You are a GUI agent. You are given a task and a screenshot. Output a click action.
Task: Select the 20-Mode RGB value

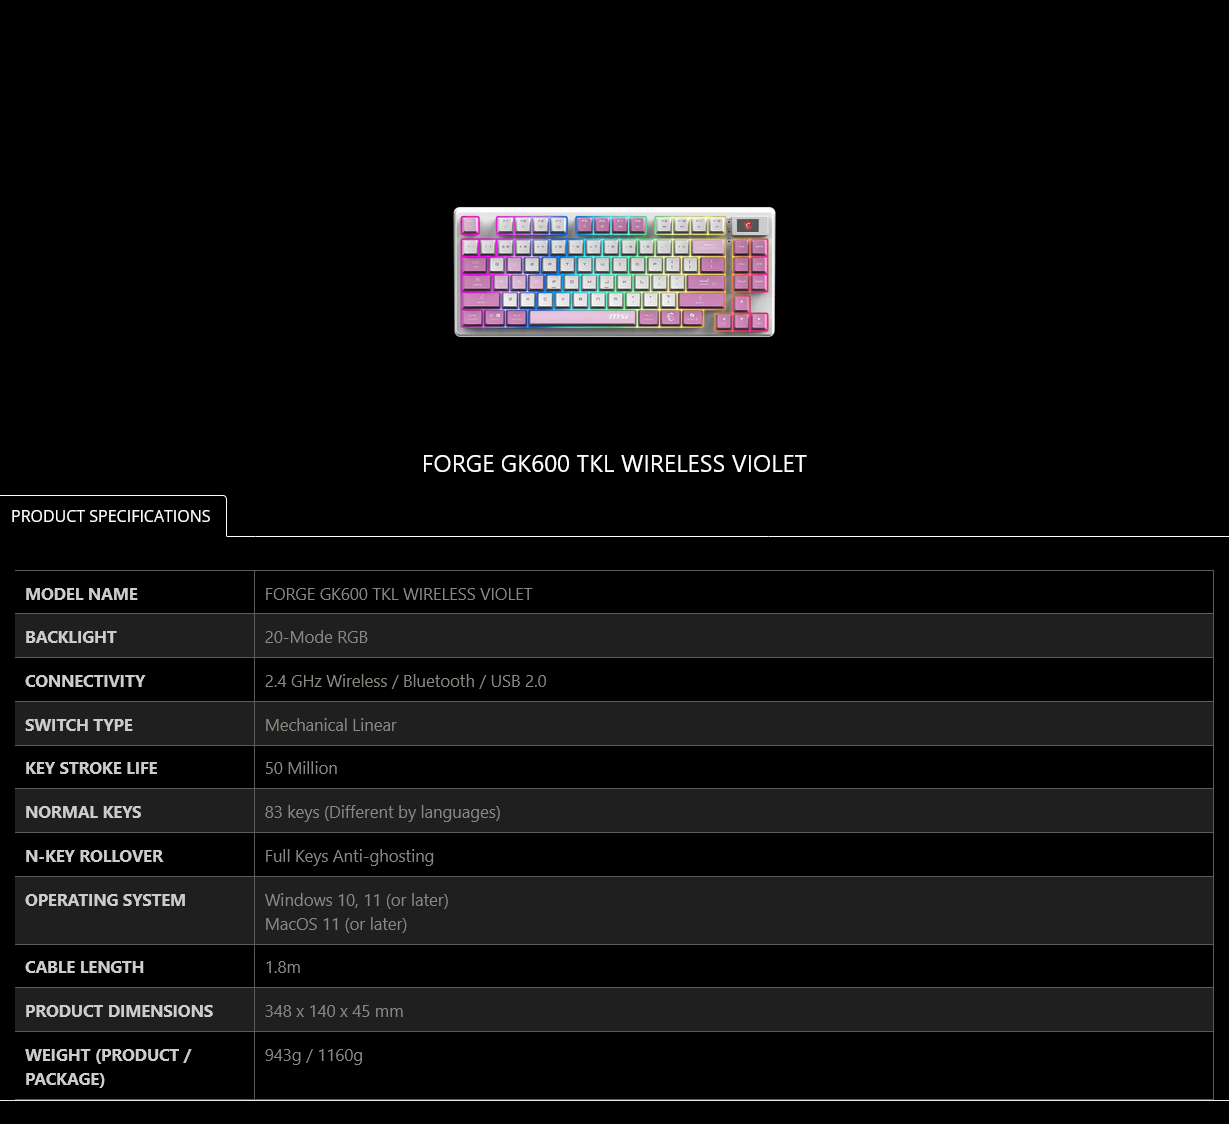pos(316,637)
